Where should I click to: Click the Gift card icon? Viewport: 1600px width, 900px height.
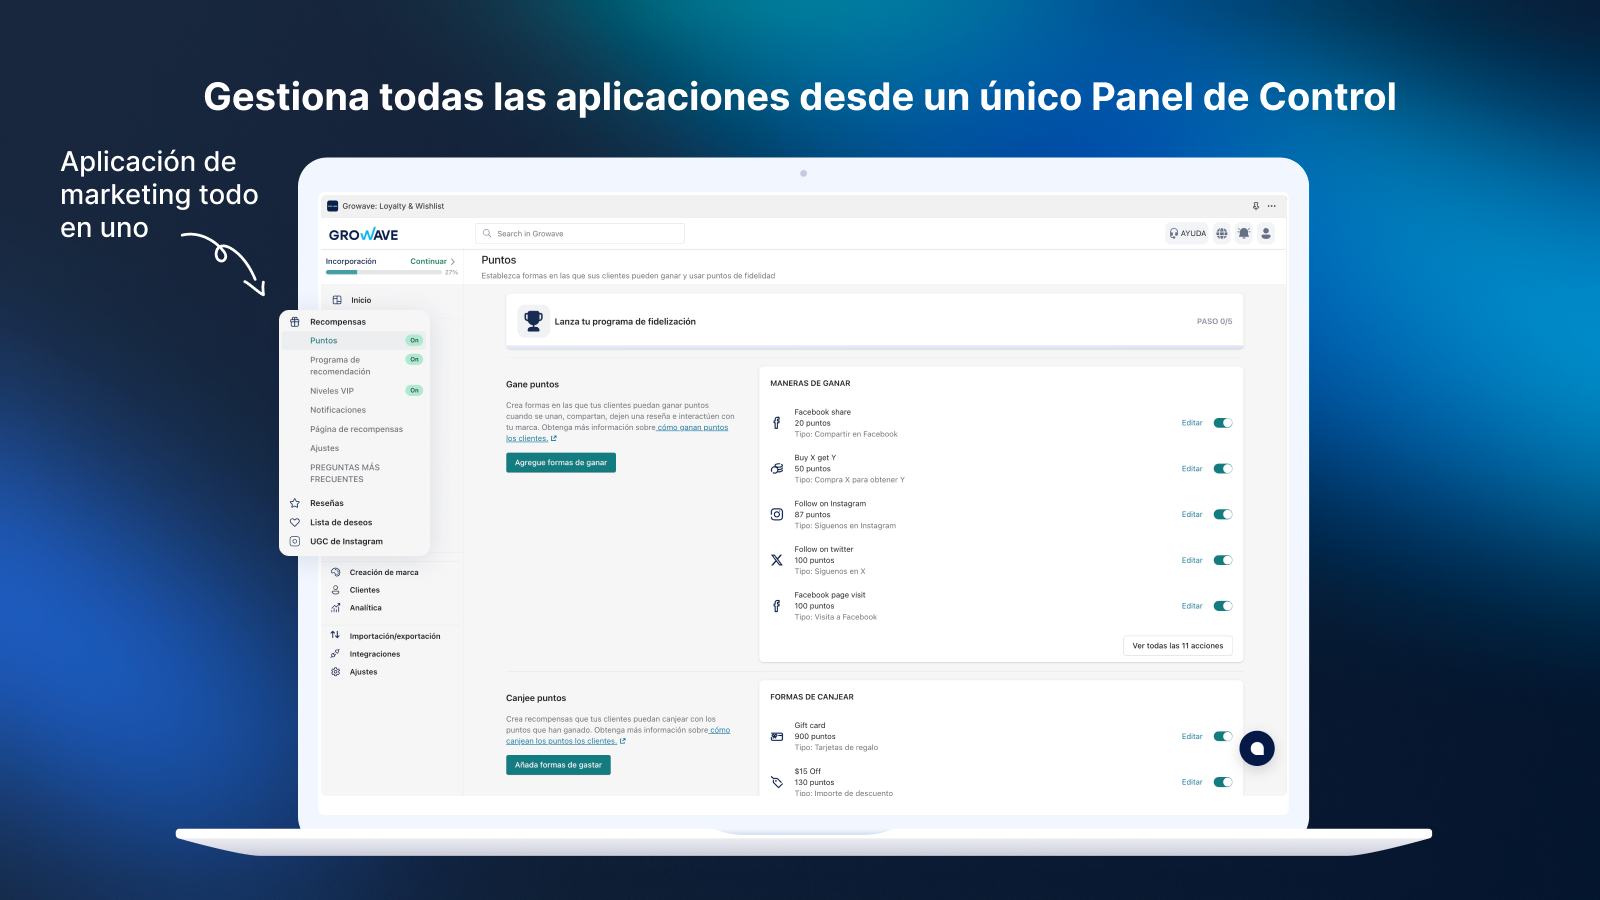[x=777, y=737]
